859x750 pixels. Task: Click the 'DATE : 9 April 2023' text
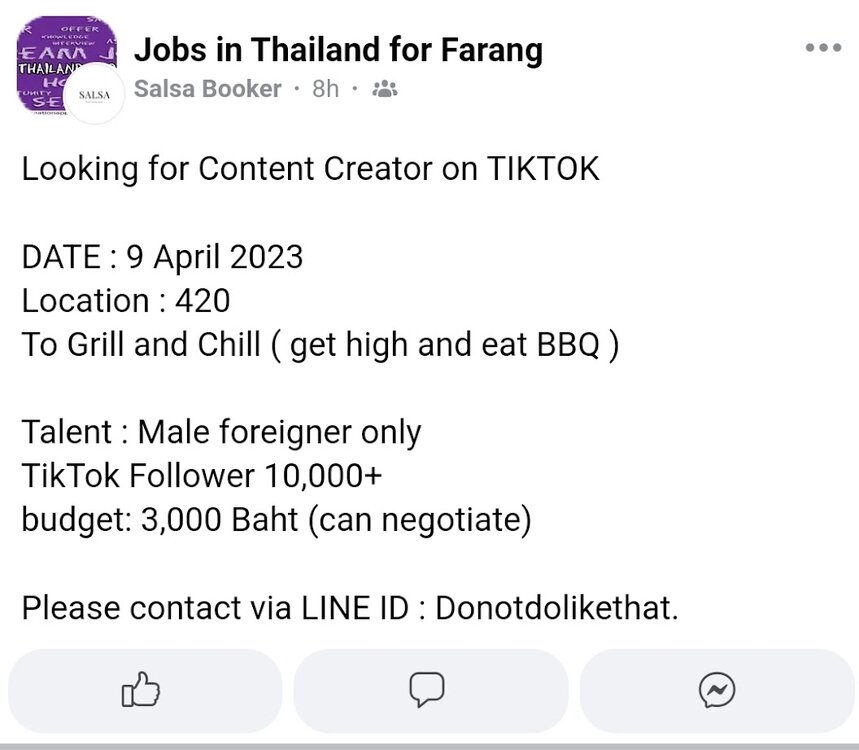162,257
